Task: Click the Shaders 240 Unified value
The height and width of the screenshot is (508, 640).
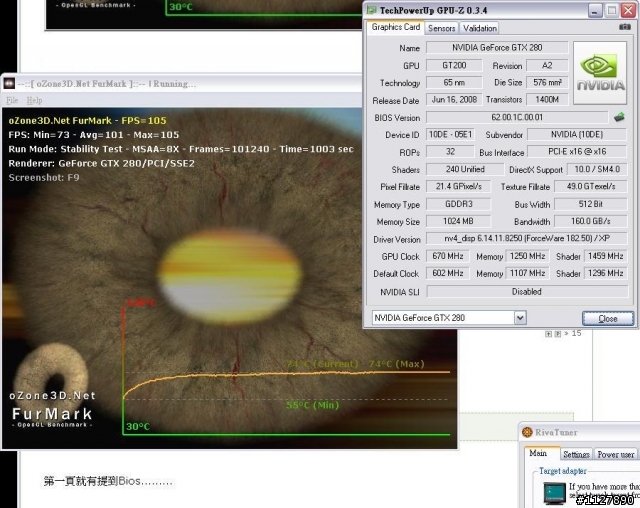Action: point(465,169)
